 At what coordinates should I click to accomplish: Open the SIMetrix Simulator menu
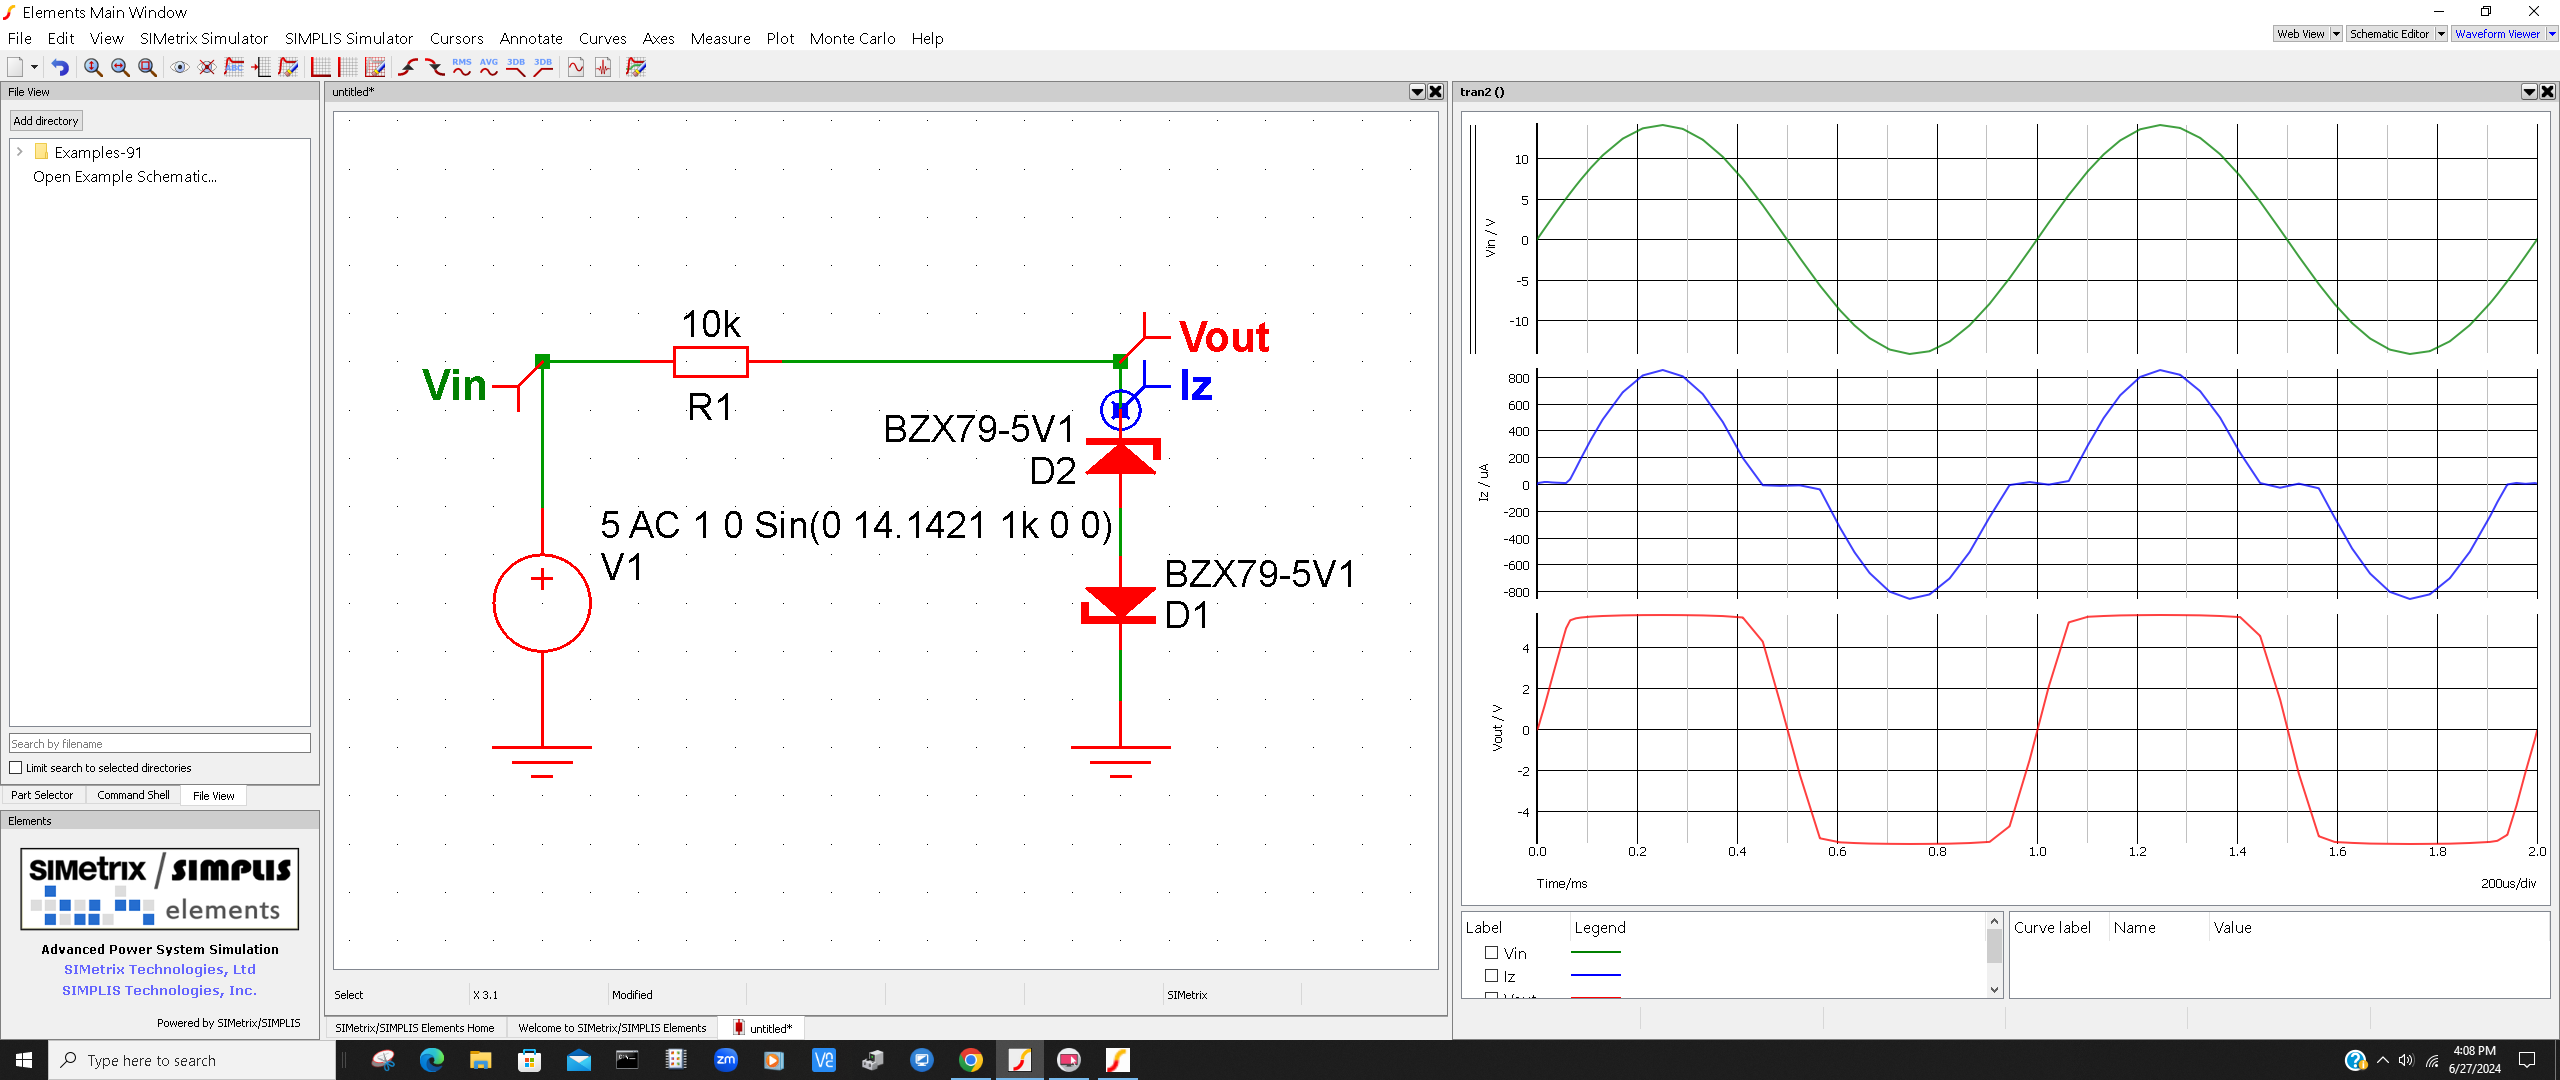[204, 38]
